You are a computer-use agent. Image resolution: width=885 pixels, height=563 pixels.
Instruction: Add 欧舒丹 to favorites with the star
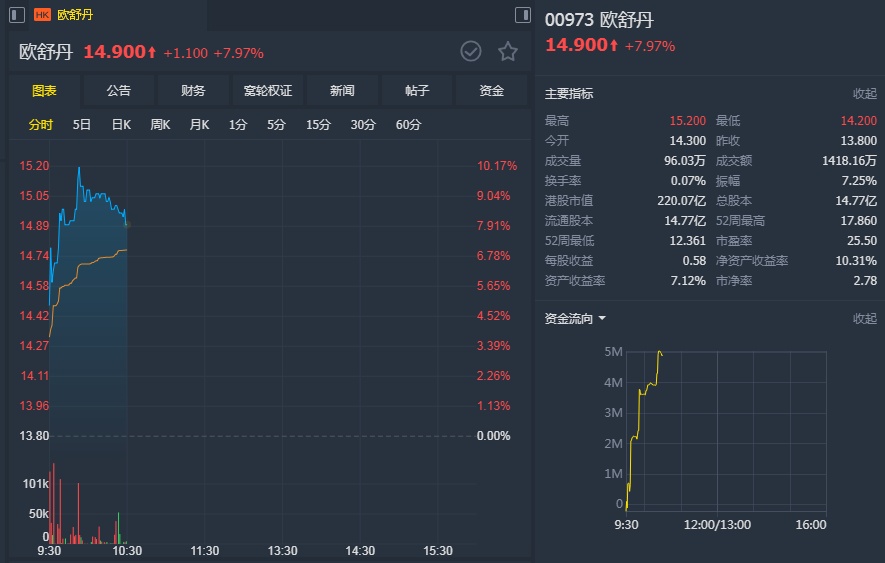tap(508, 52)
